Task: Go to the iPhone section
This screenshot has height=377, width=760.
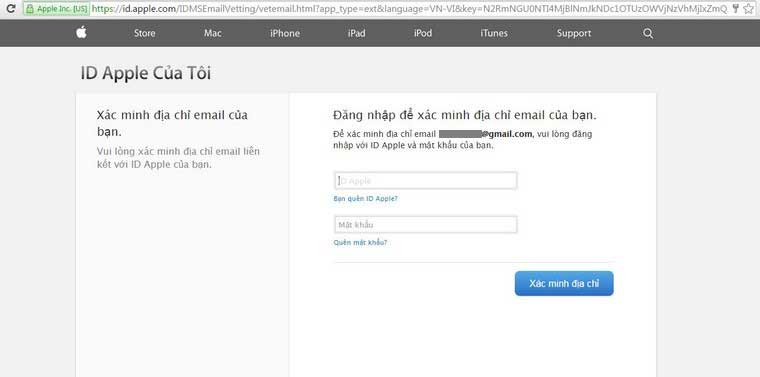Action: pyautogui.click(x=285, y=33)
